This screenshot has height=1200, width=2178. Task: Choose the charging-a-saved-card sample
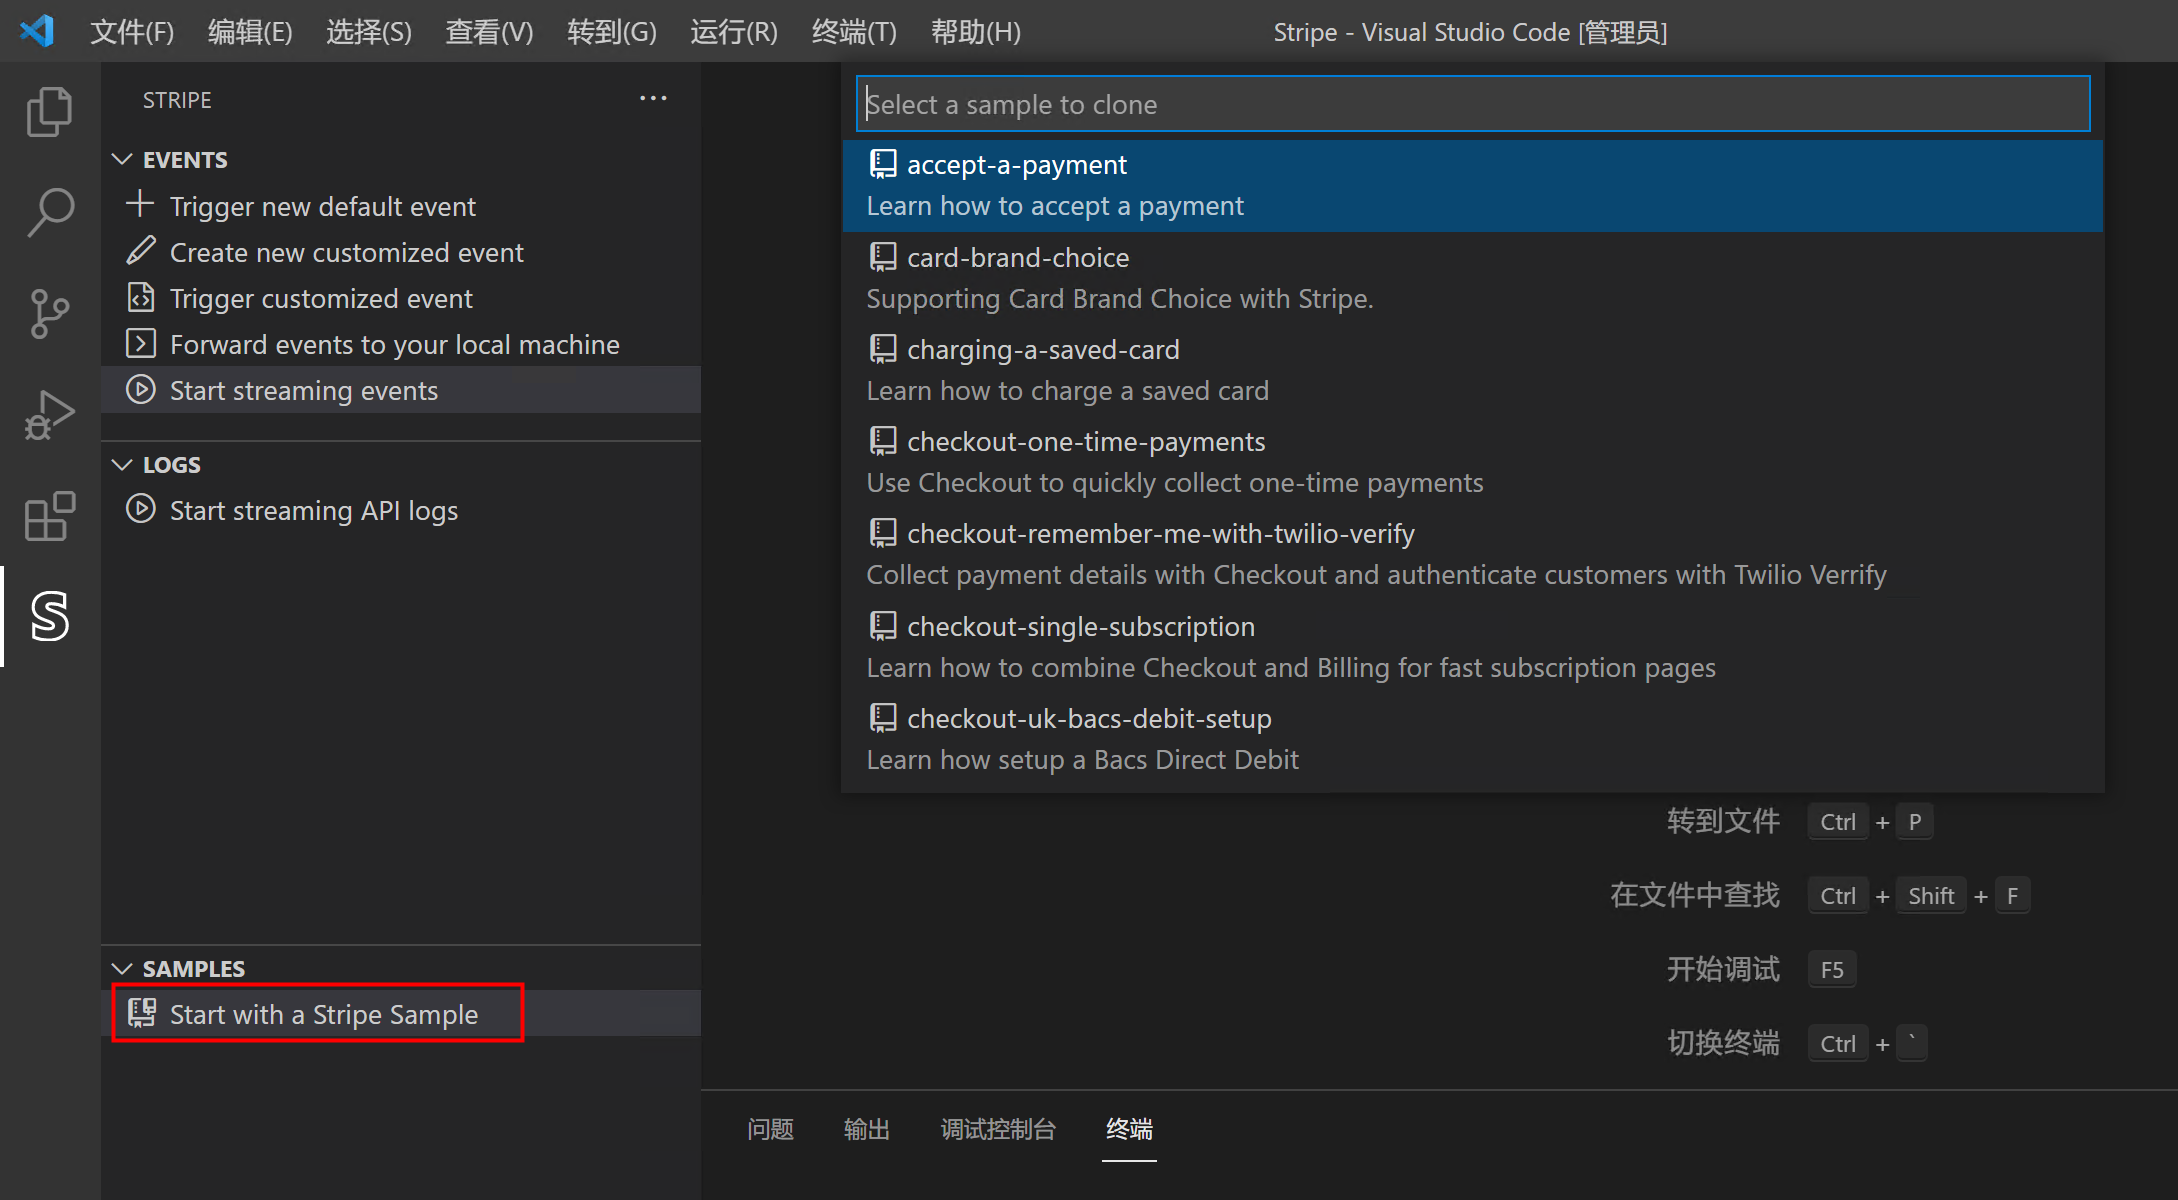[x=1472, y=370]
